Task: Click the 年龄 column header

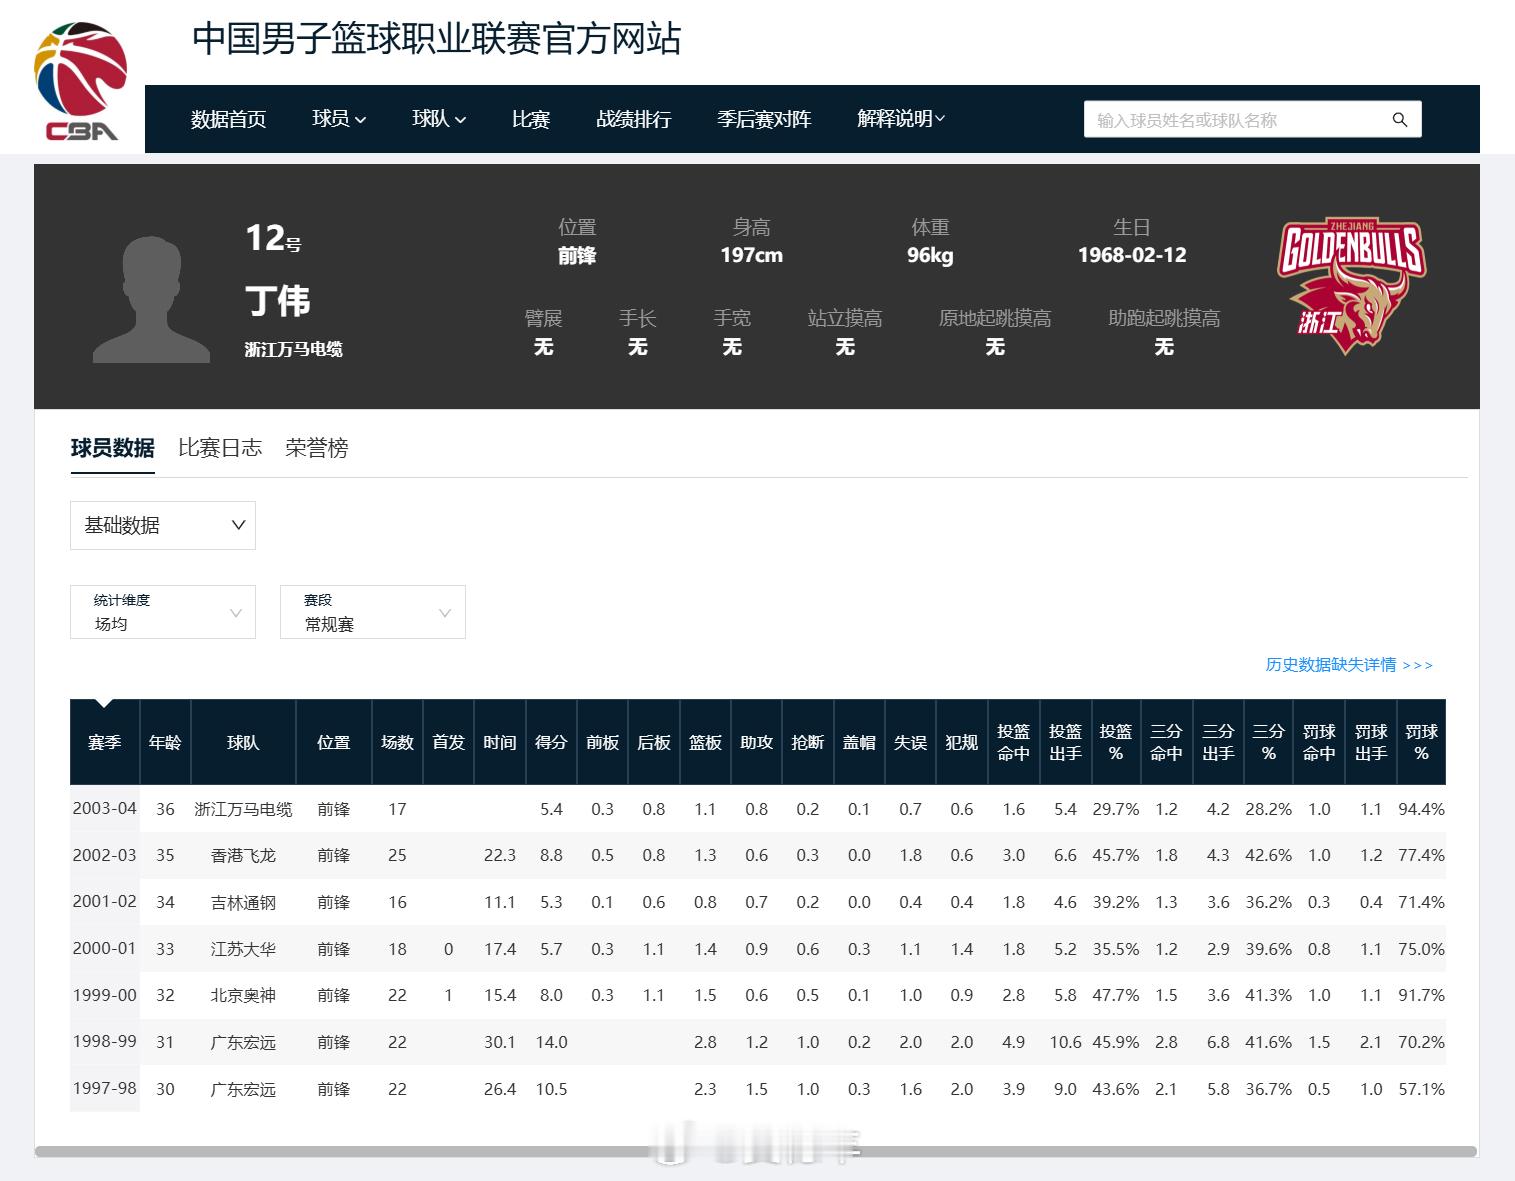Action: pyautogui.click(x=165, y=742)
